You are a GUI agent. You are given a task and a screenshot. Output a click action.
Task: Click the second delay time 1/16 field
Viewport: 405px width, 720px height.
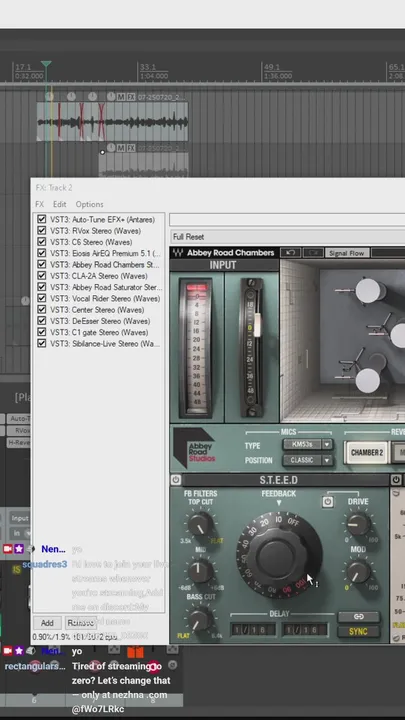[305, 630]
